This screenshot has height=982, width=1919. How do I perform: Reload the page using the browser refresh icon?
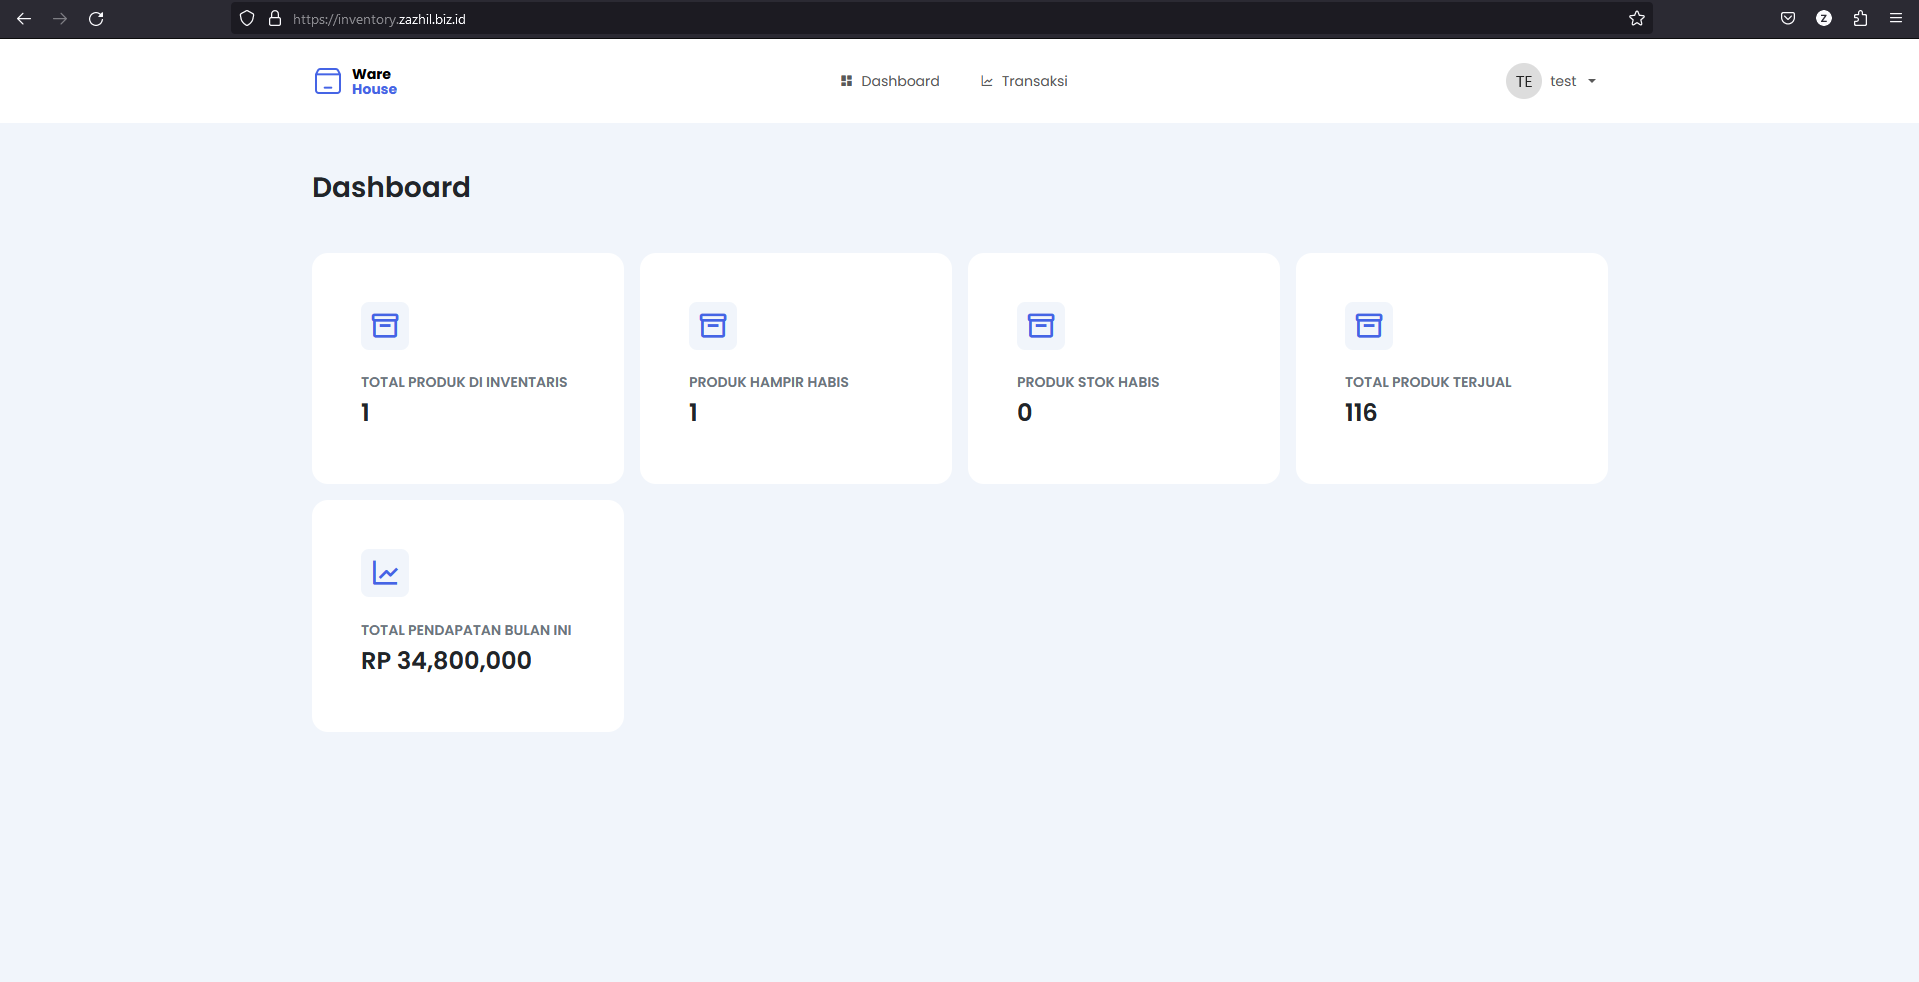(x=96, y=19)
